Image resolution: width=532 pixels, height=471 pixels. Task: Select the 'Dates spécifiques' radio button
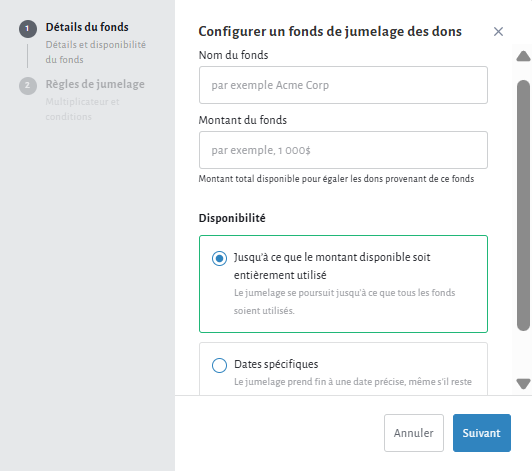[x=220, y=365]
